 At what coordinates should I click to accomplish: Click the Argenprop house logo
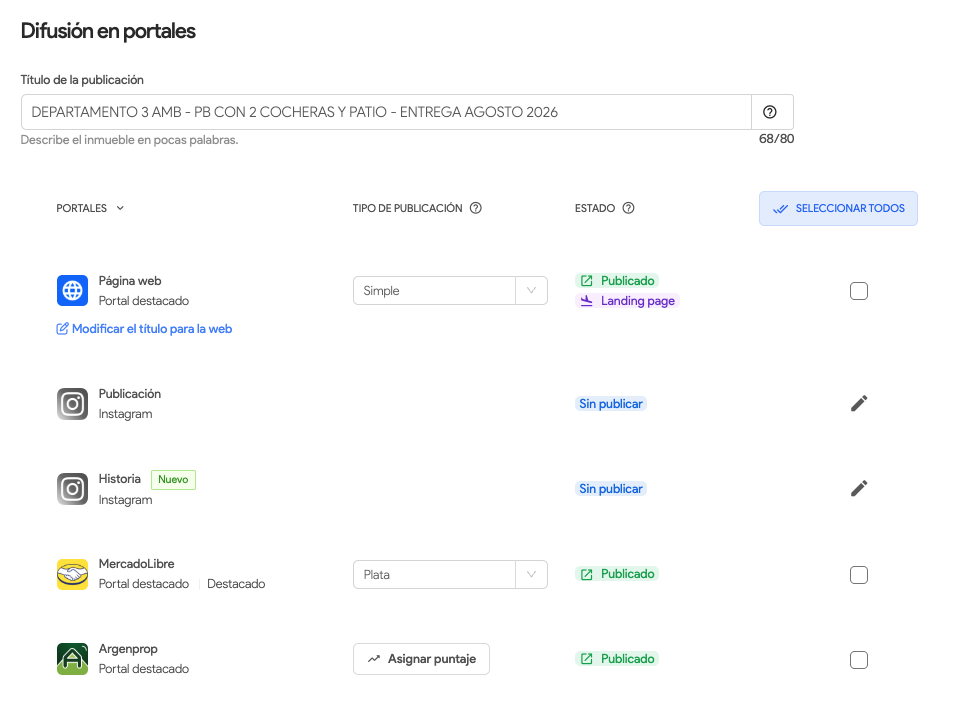72,659
